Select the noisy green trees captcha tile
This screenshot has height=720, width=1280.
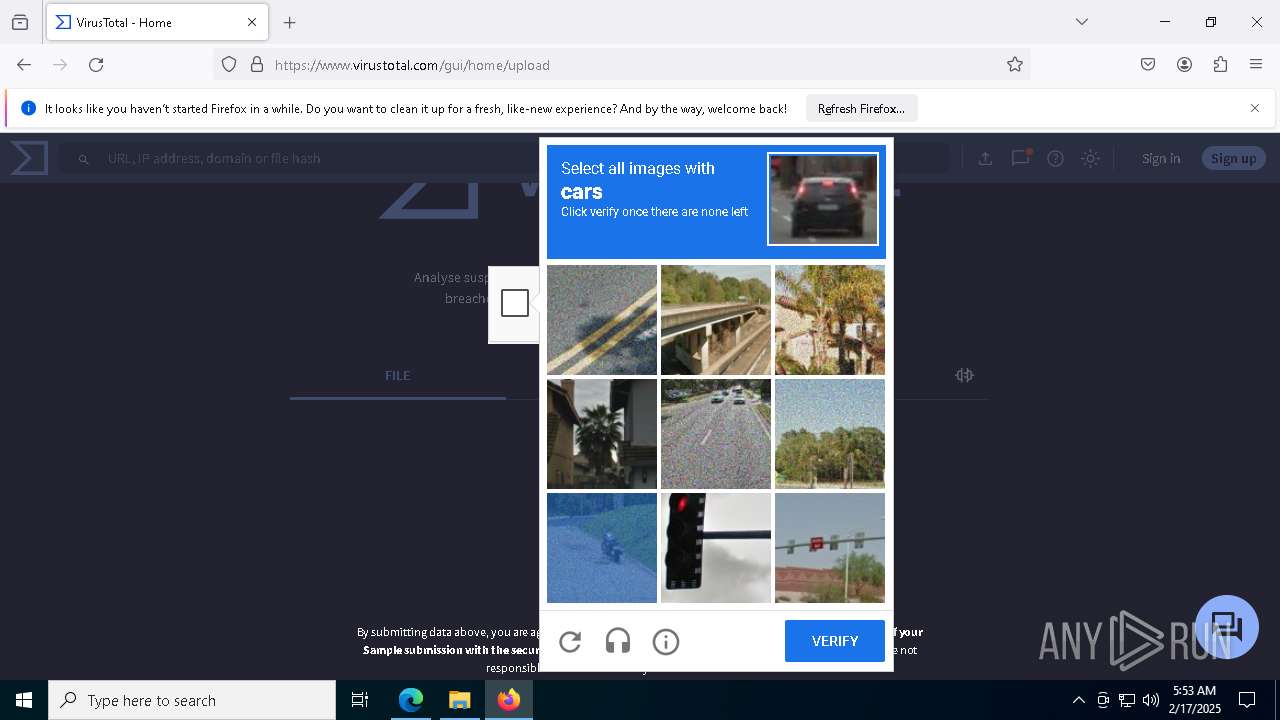[830, 434]
